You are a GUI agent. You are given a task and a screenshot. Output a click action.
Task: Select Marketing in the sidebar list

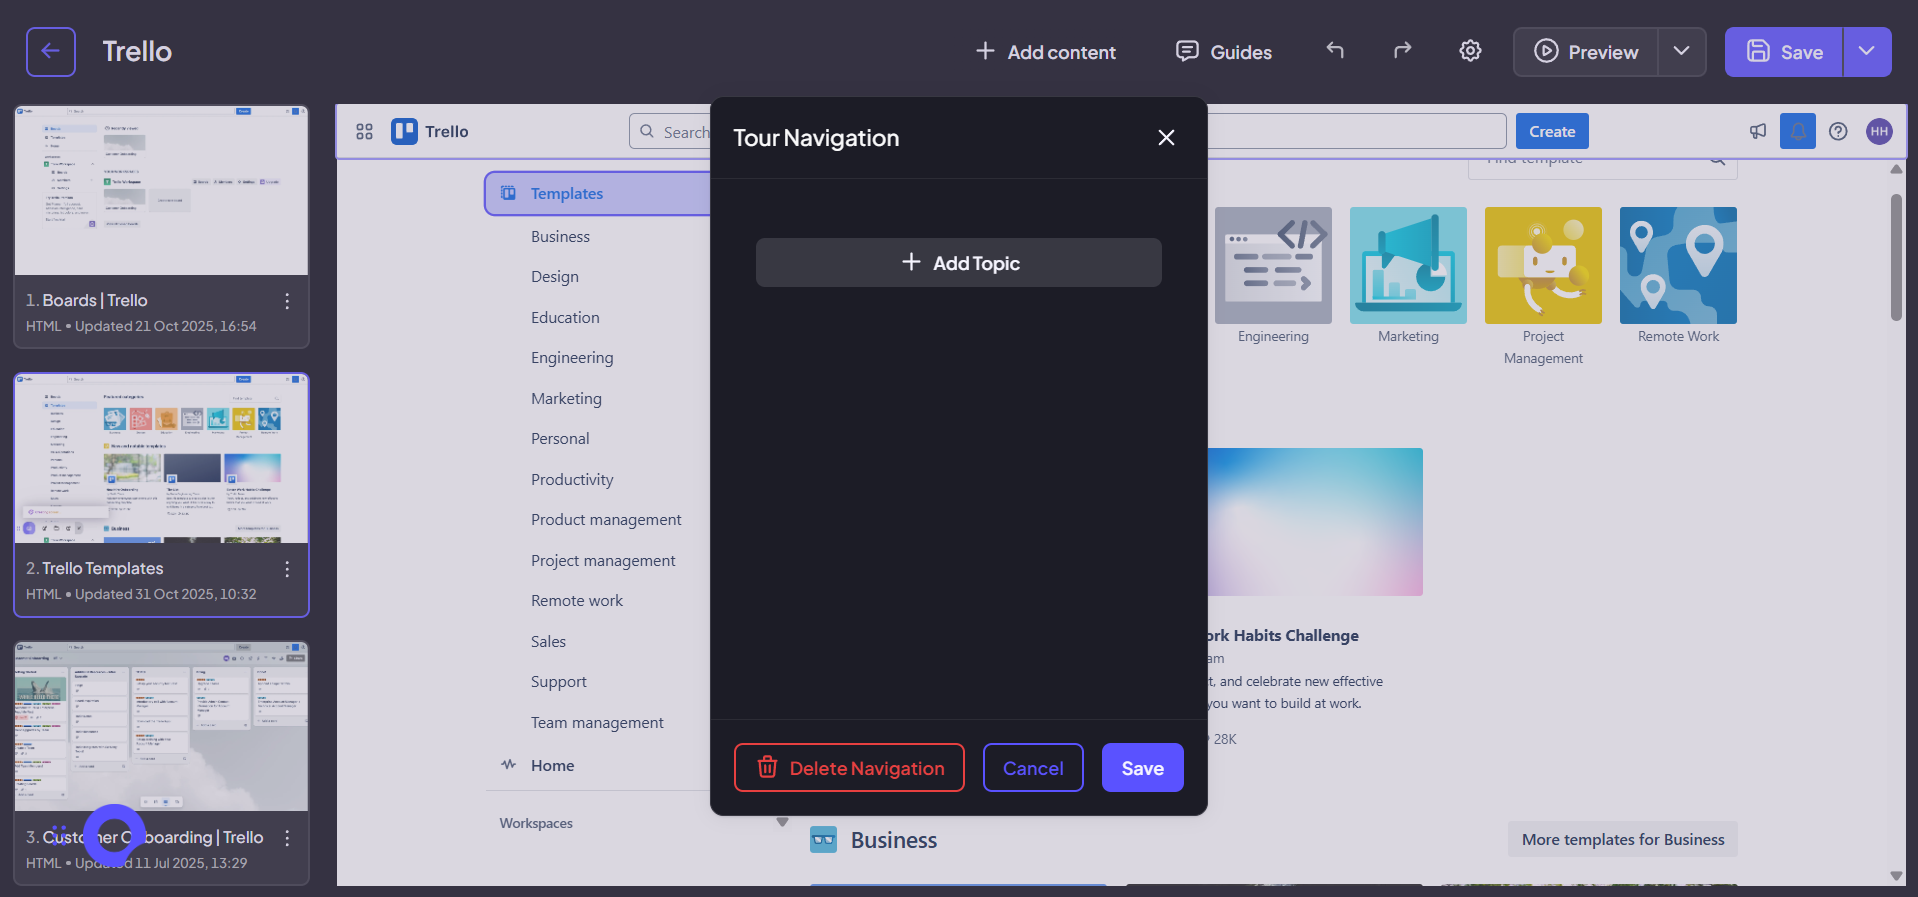point(566,399)
